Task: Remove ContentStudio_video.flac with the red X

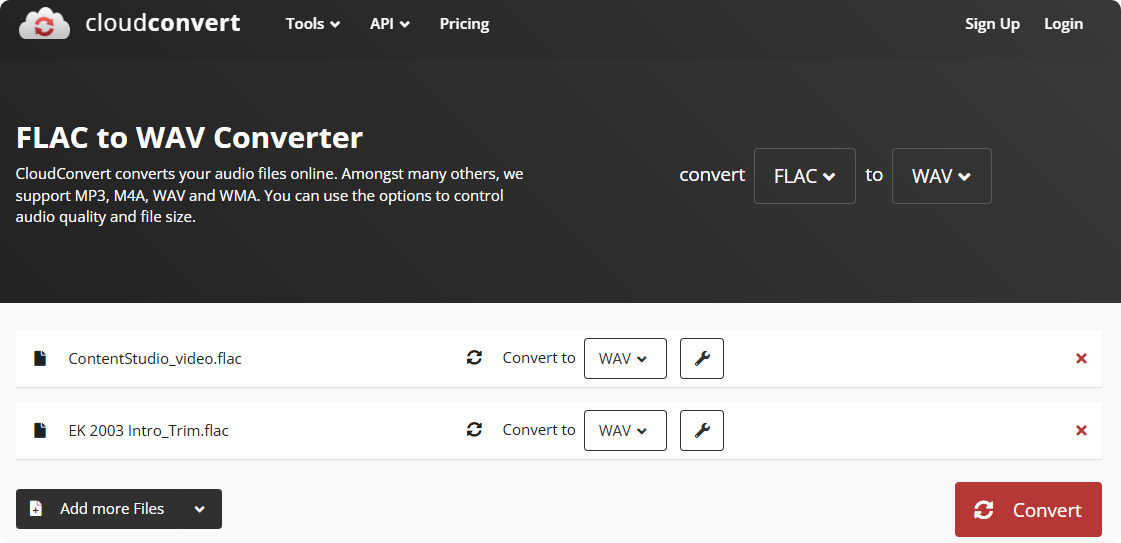Action: pos(1081,358)
